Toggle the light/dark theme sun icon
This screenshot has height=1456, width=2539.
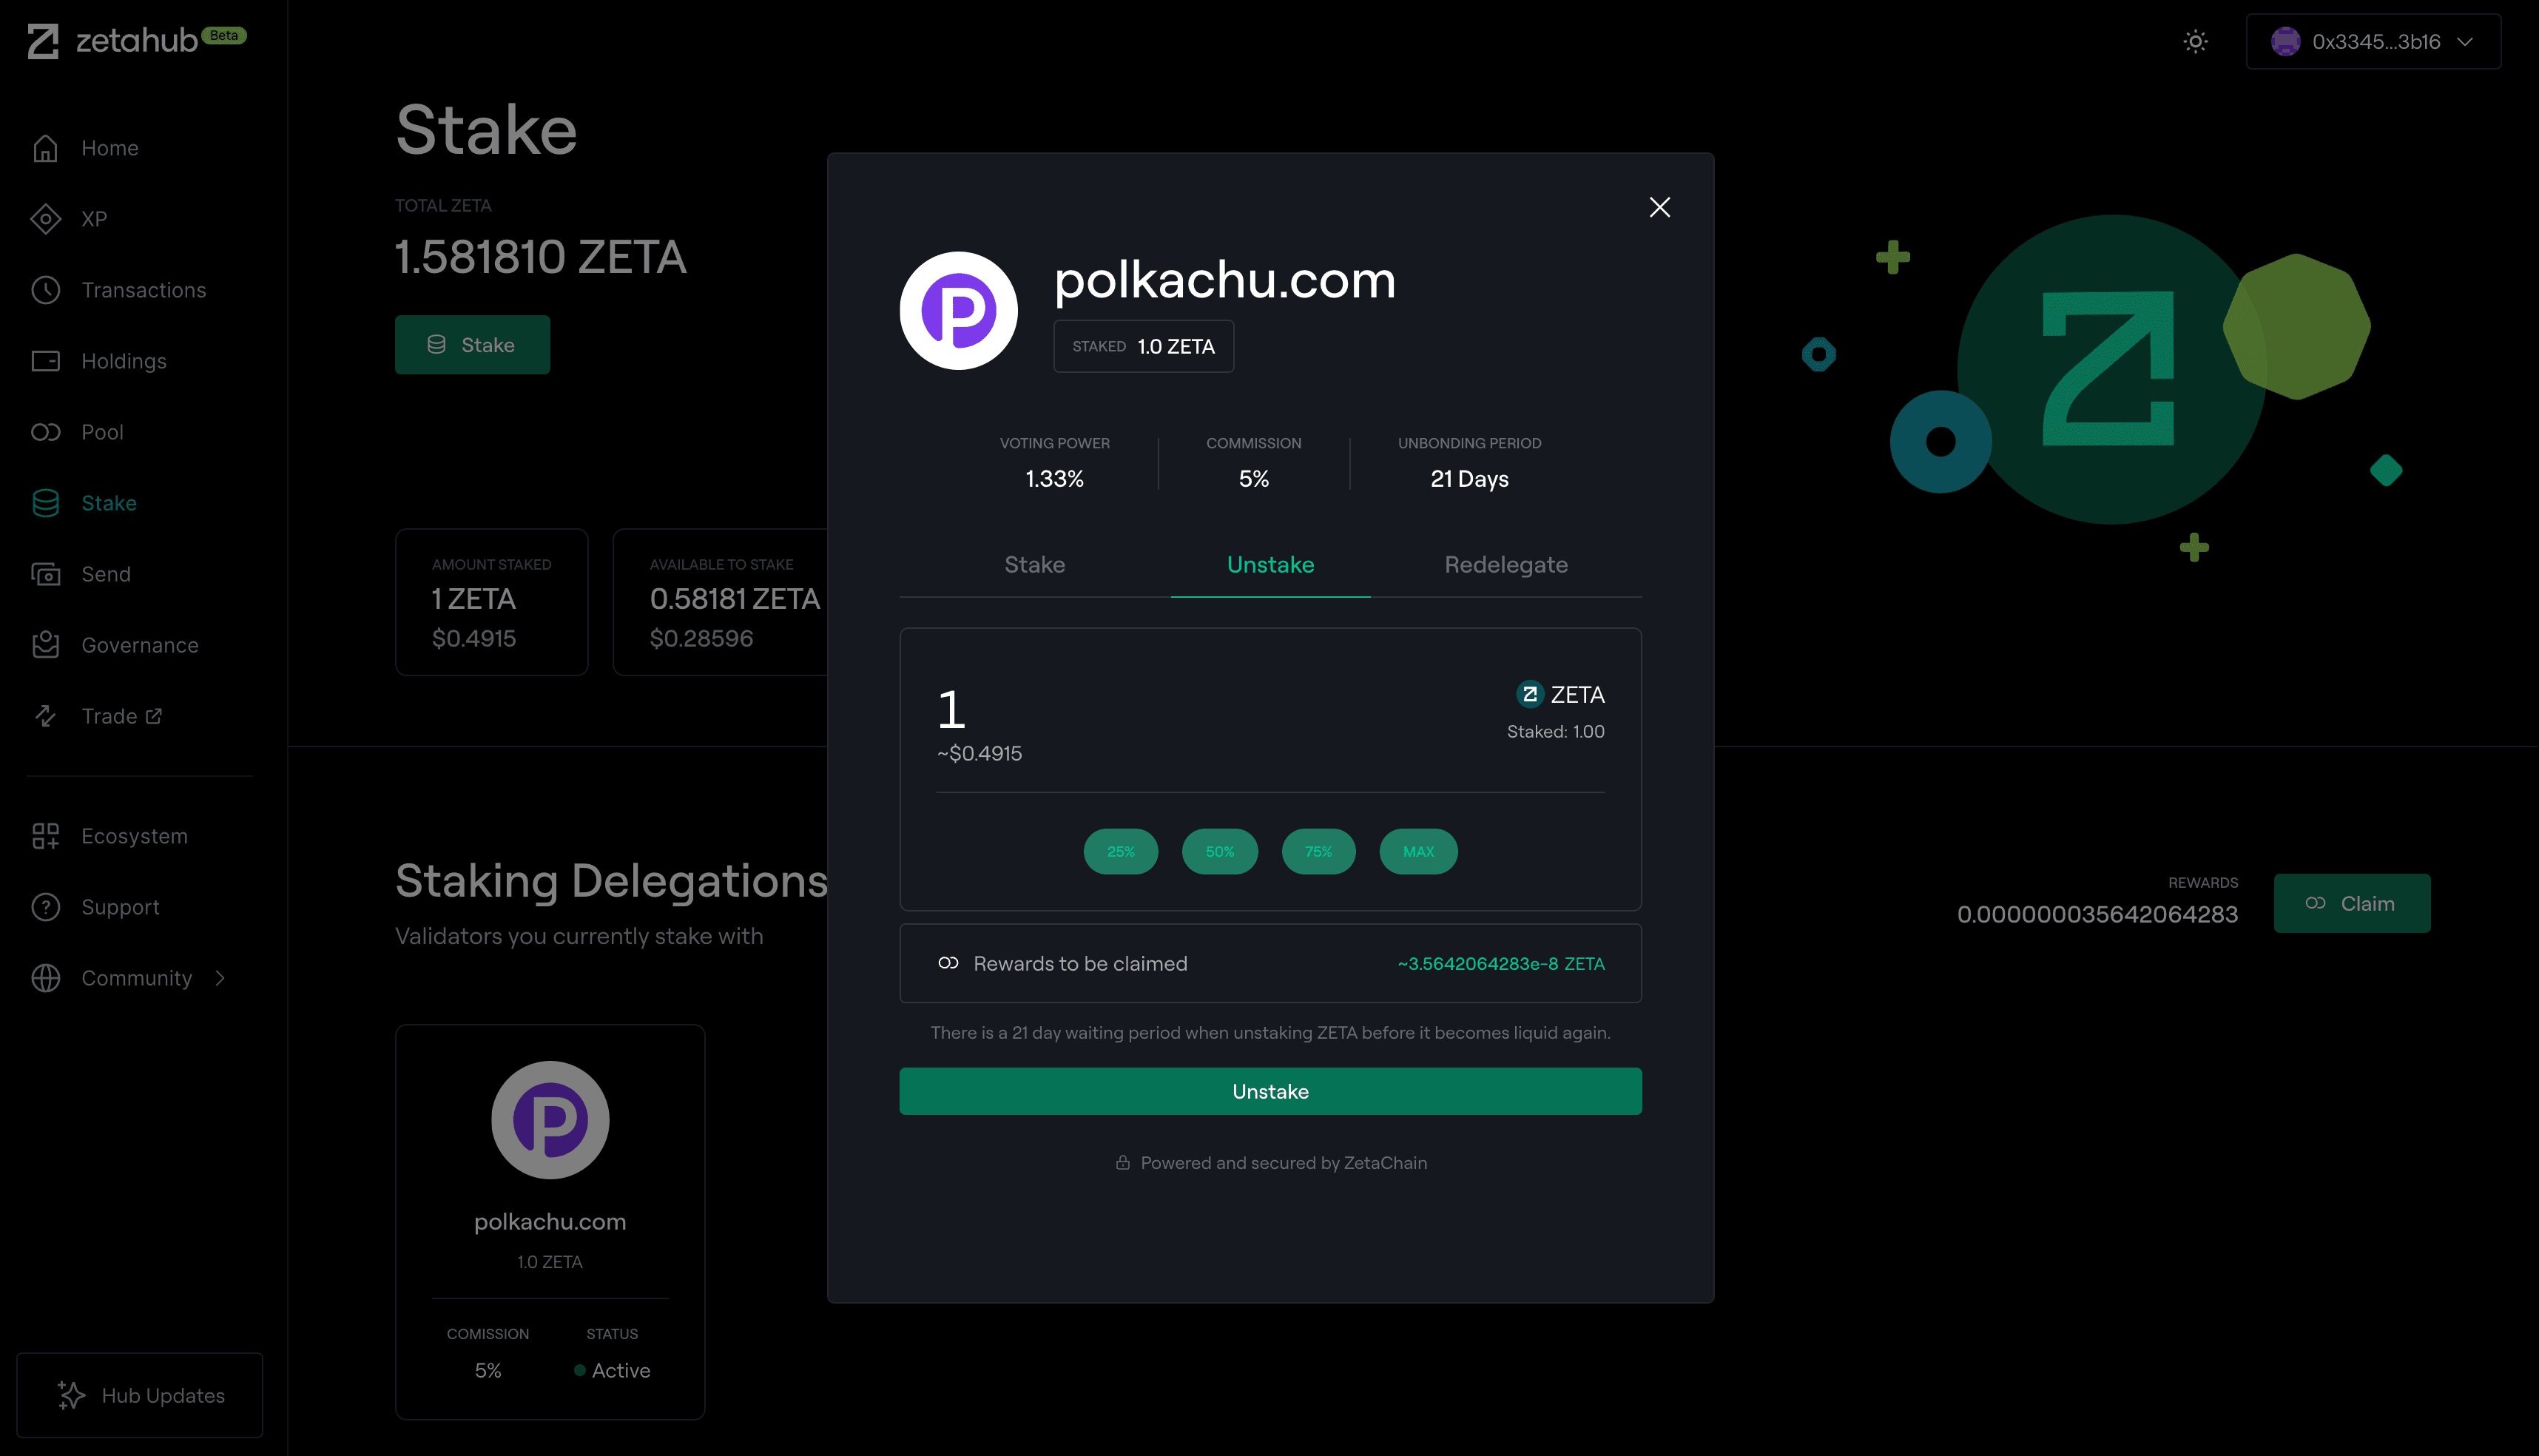(x=2196, y=41)
